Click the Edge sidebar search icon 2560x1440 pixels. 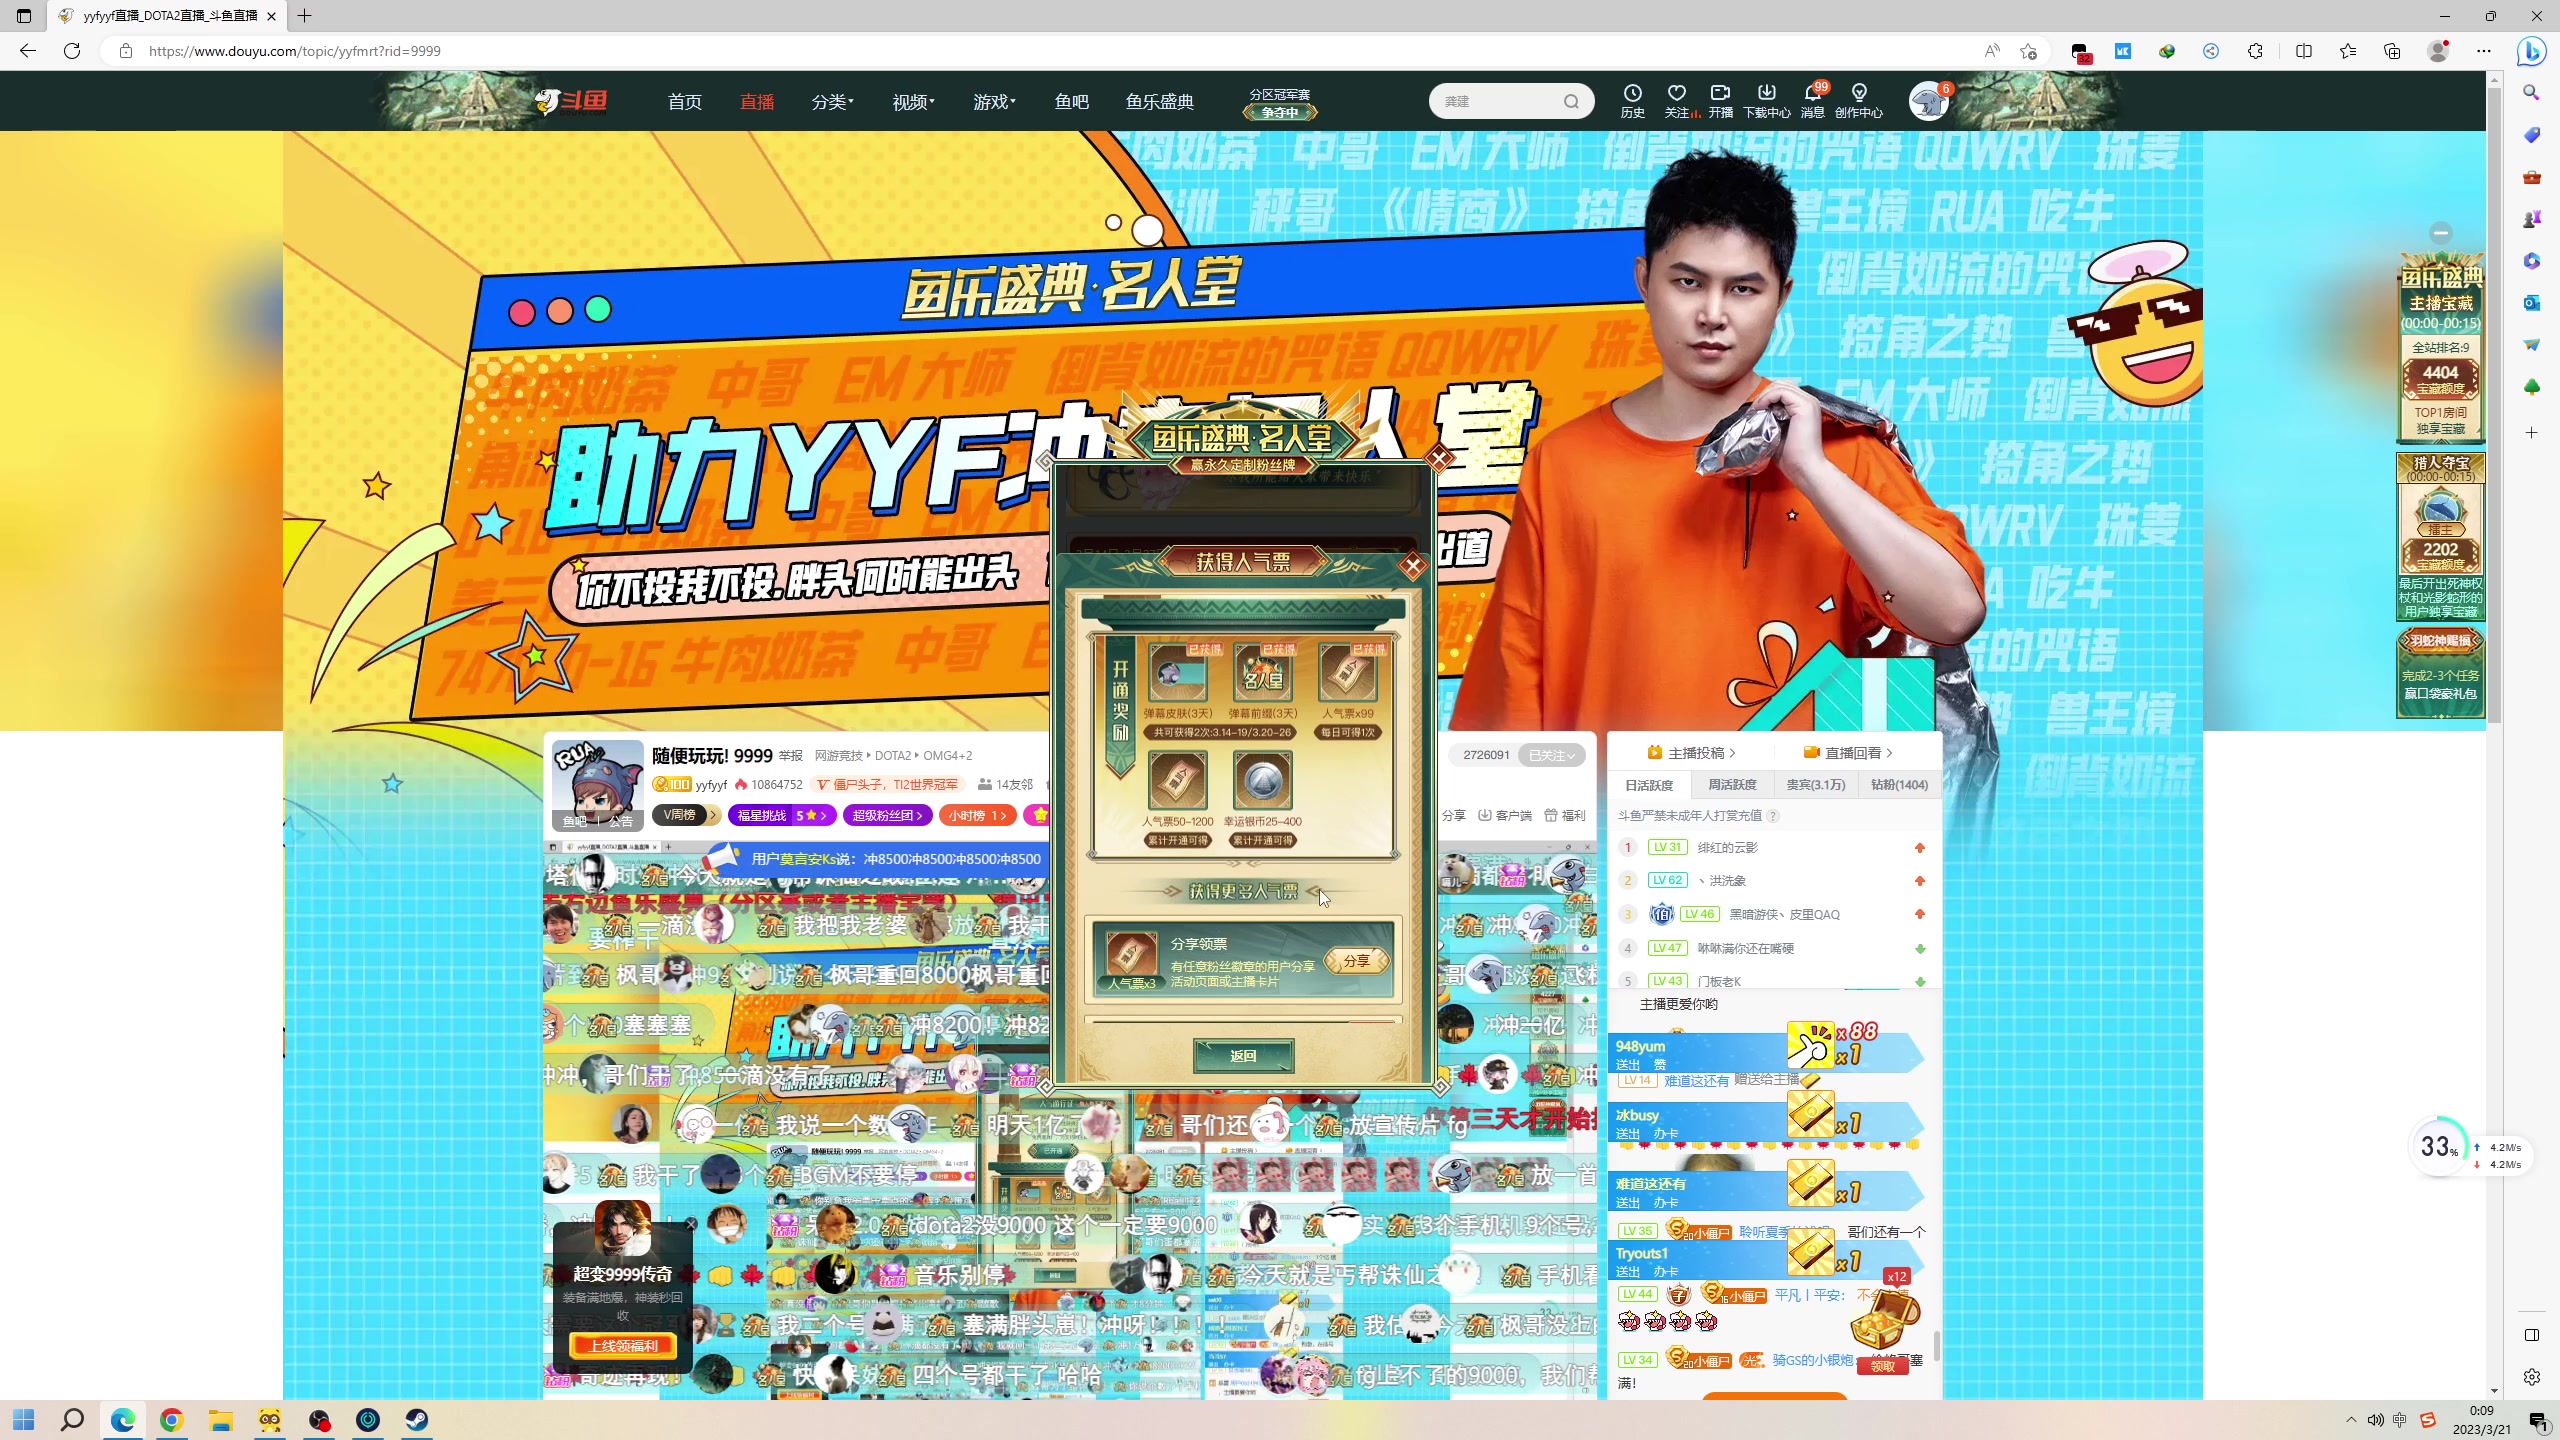2531,93
